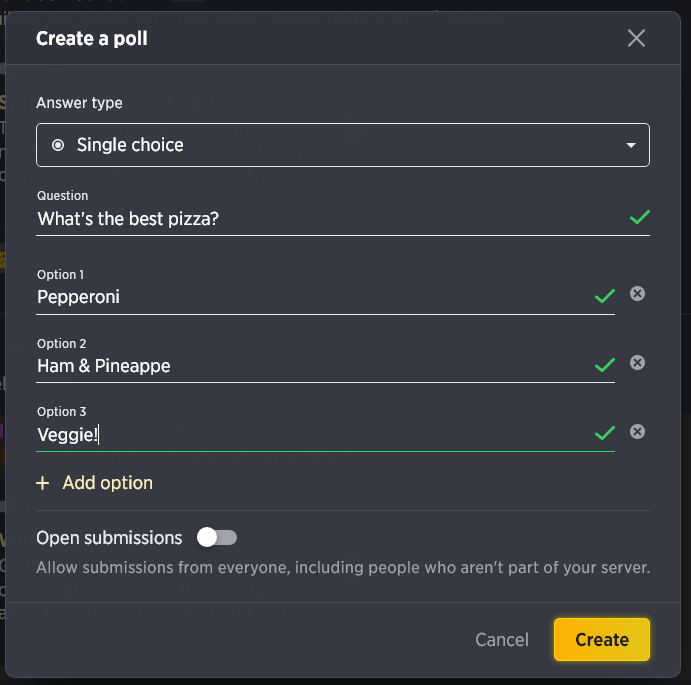Click the green checkmark next to Veggie!

point(605,433)
